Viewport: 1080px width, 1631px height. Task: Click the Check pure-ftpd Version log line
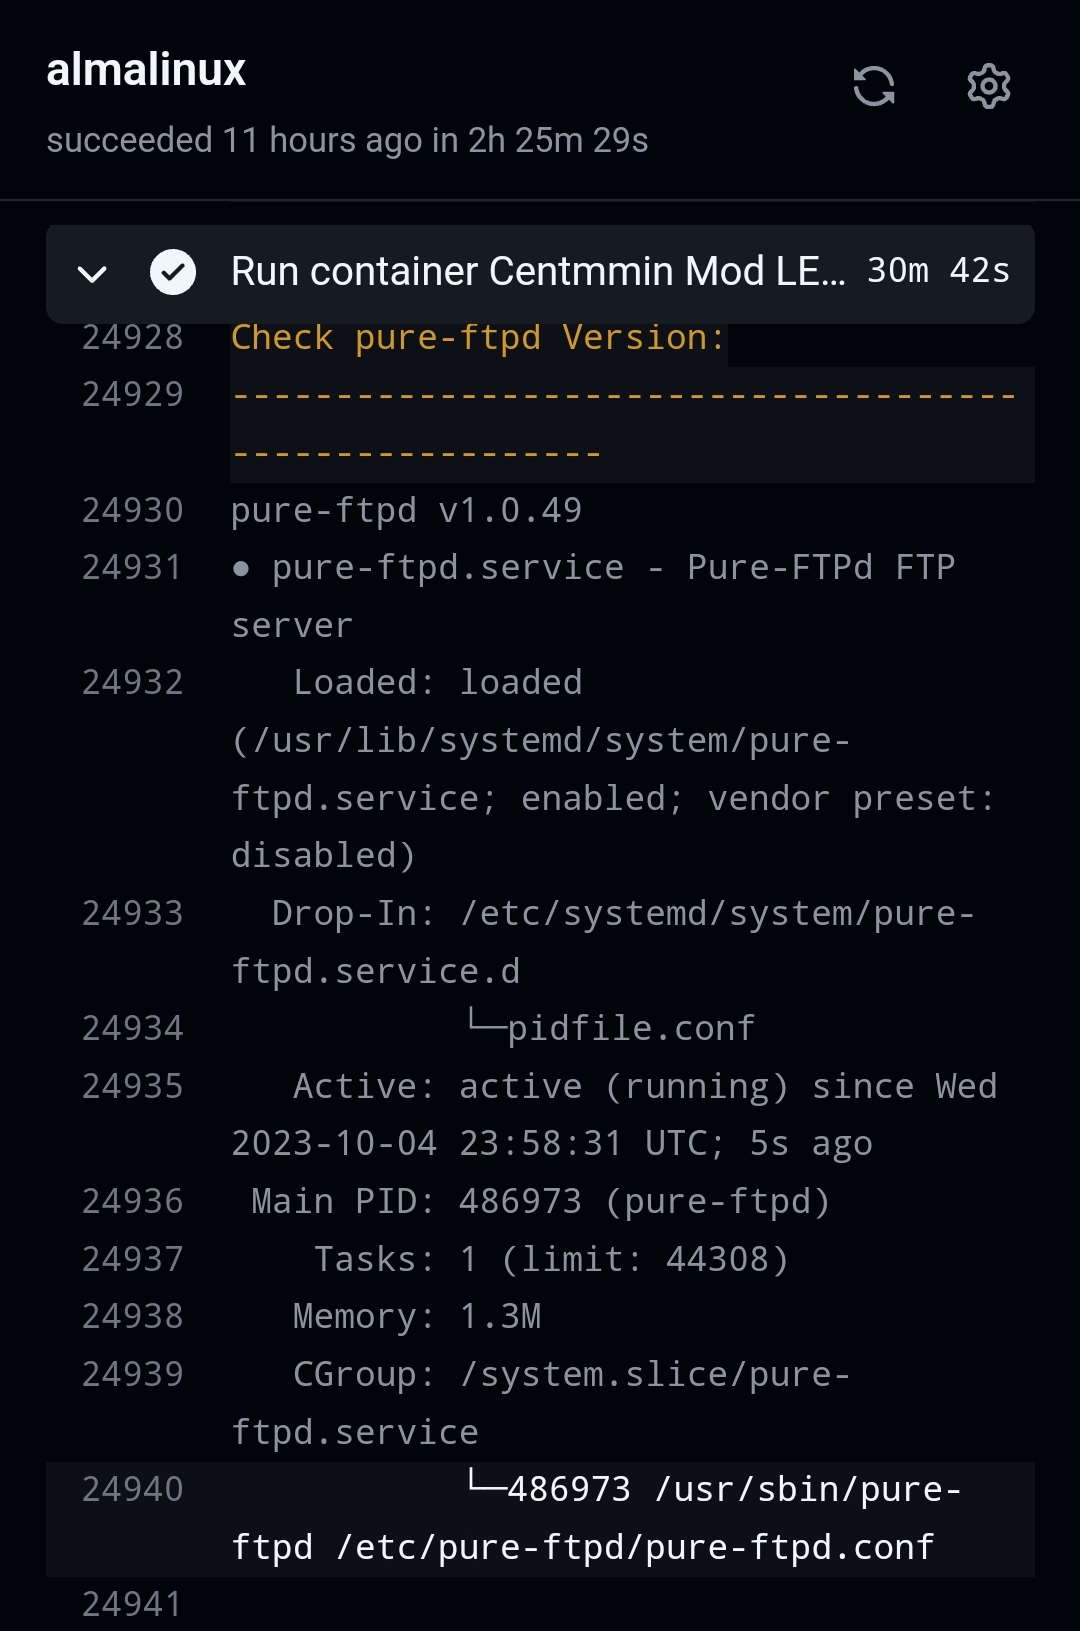(x=478, y=338)
